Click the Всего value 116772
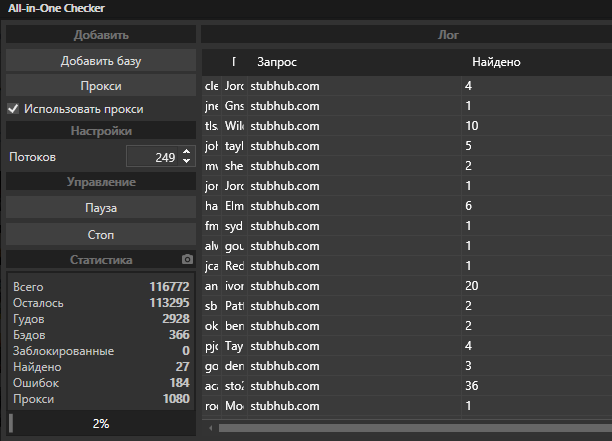Screen dimensions: 612x441 point(169,287)
